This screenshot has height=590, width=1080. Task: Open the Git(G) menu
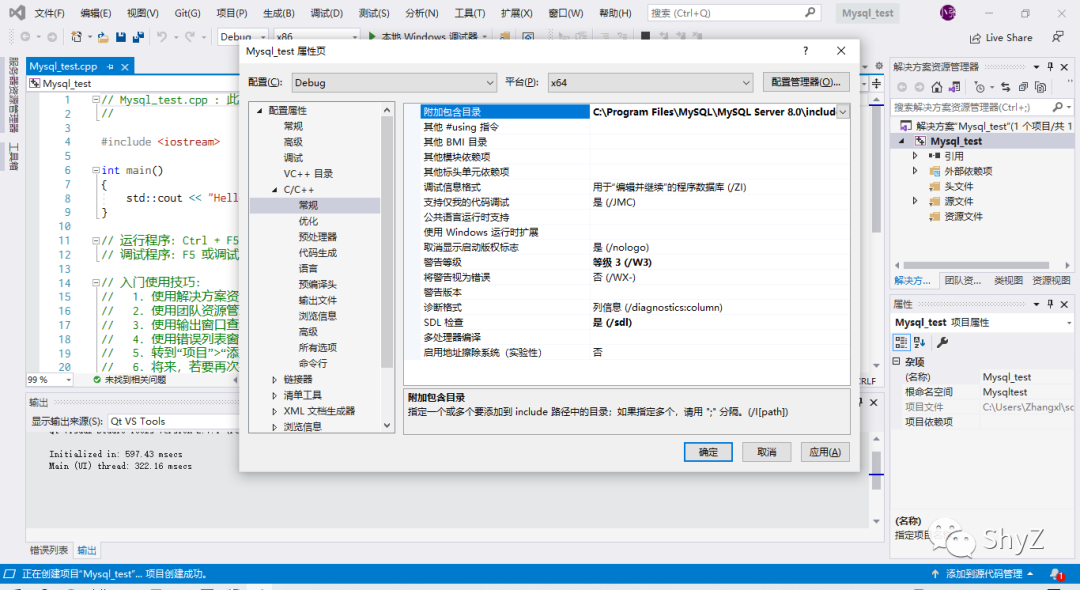click(x=187, y=13)
